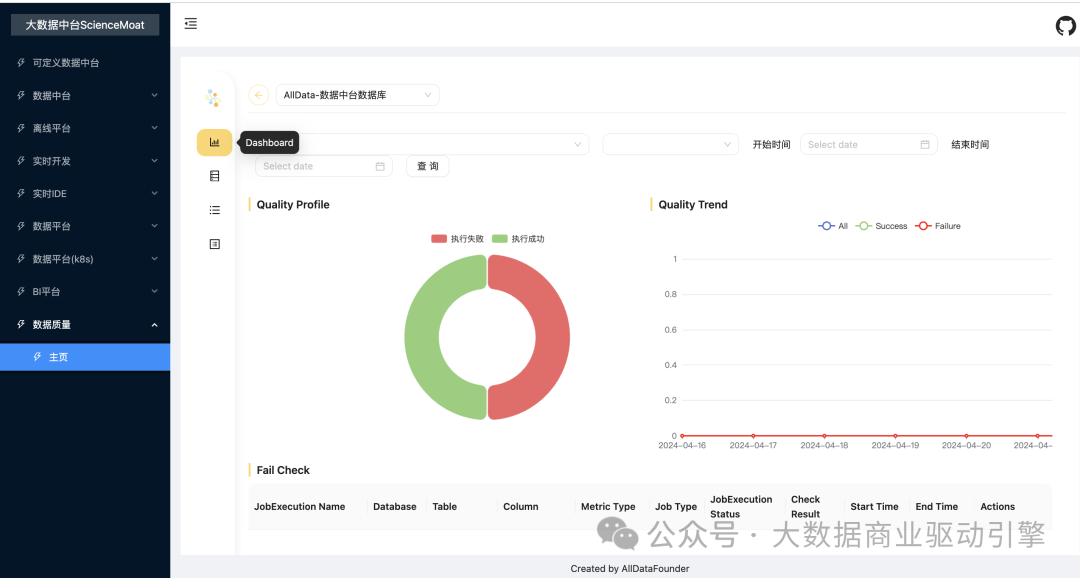Click the round back arrow button

click(259, 95)
